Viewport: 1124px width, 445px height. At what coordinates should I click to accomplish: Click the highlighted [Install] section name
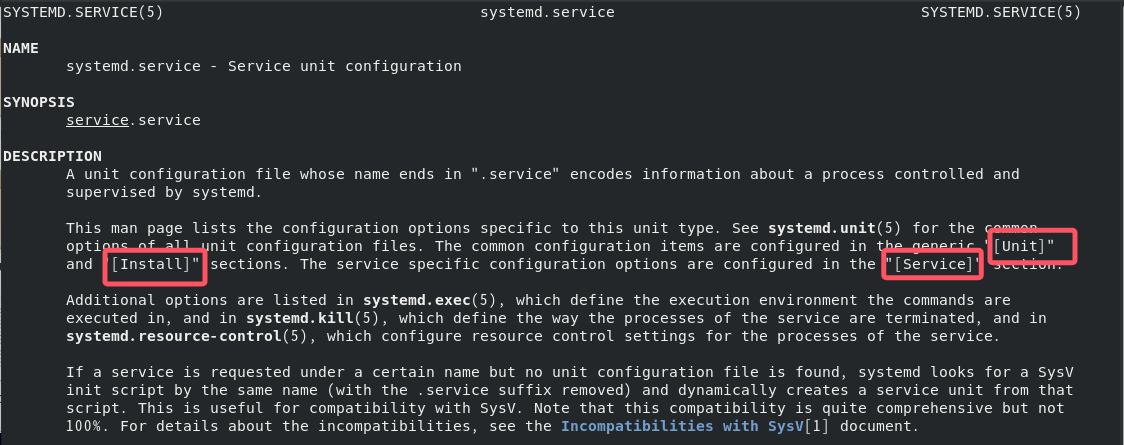[153, 265]
